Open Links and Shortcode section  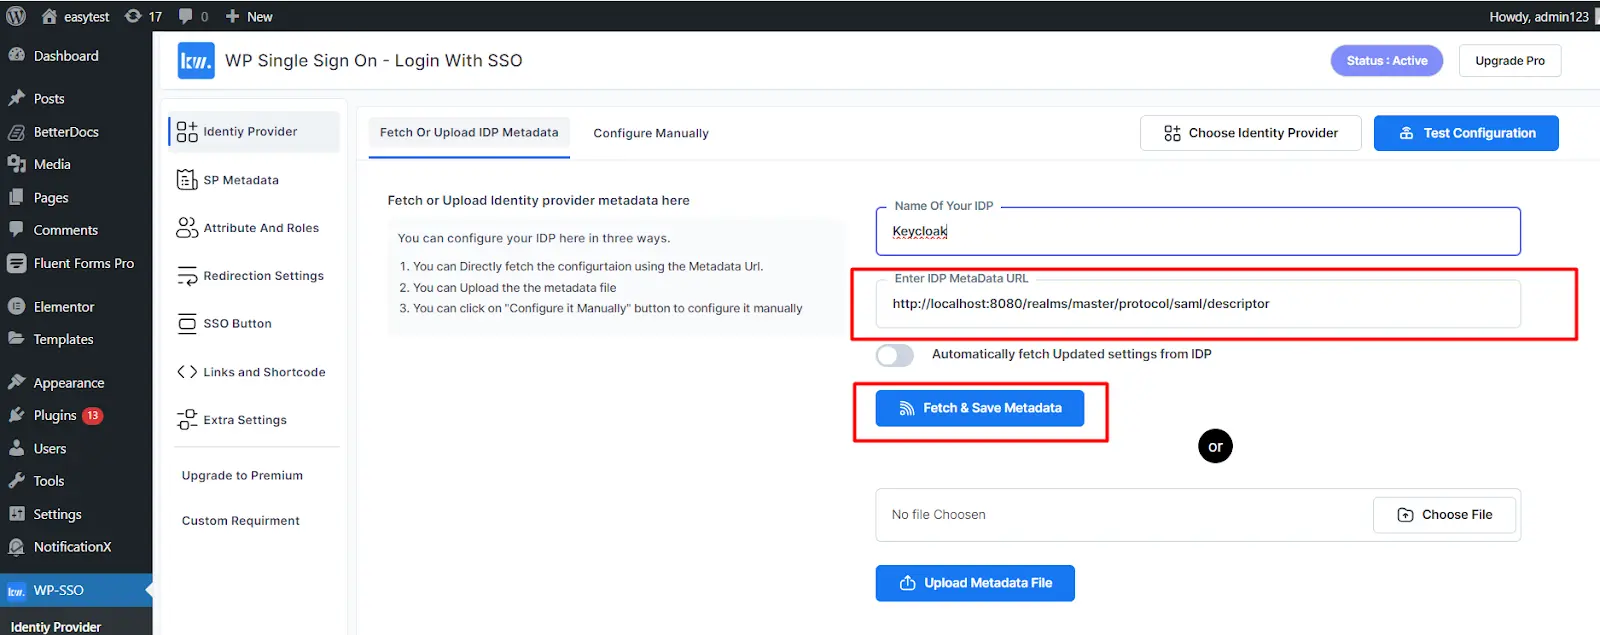tap(254, 372)
